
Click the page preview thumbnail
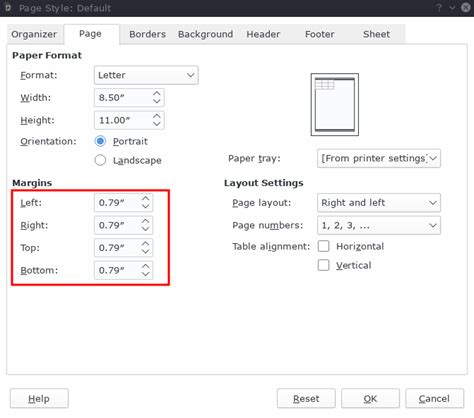pyautogui.click(x=335, y=104)
